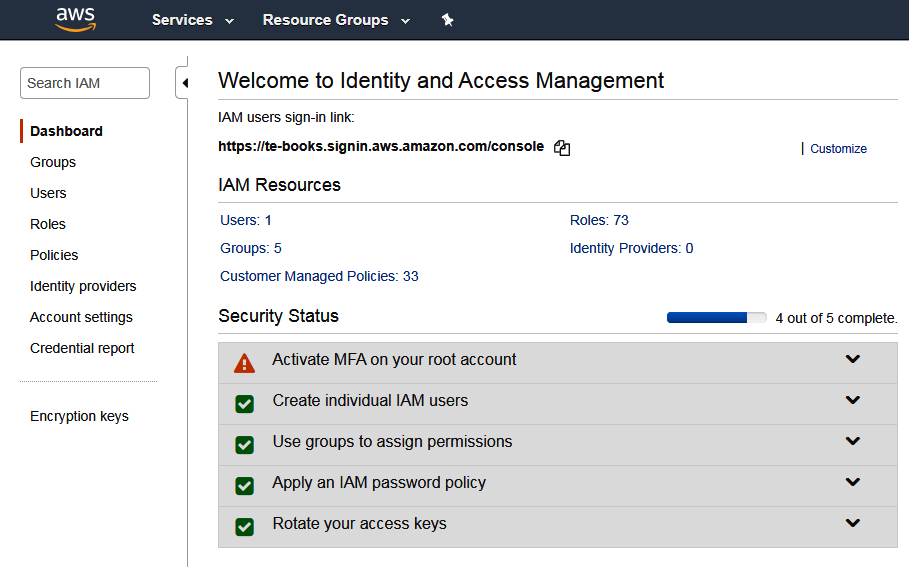Open Policies in the sidebar
Screen dimensions: 909x567
coord(54,255)
